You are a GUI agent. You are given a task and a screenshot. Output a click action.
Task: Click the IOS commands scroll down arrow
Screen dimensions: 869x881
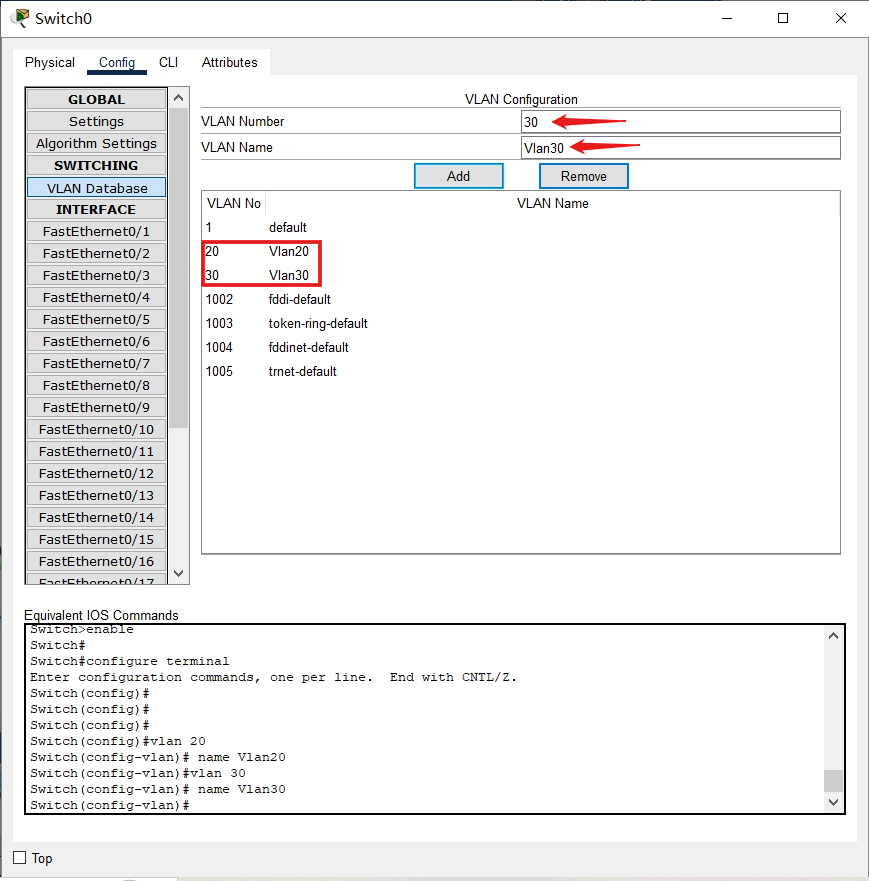tap(834, 802)
